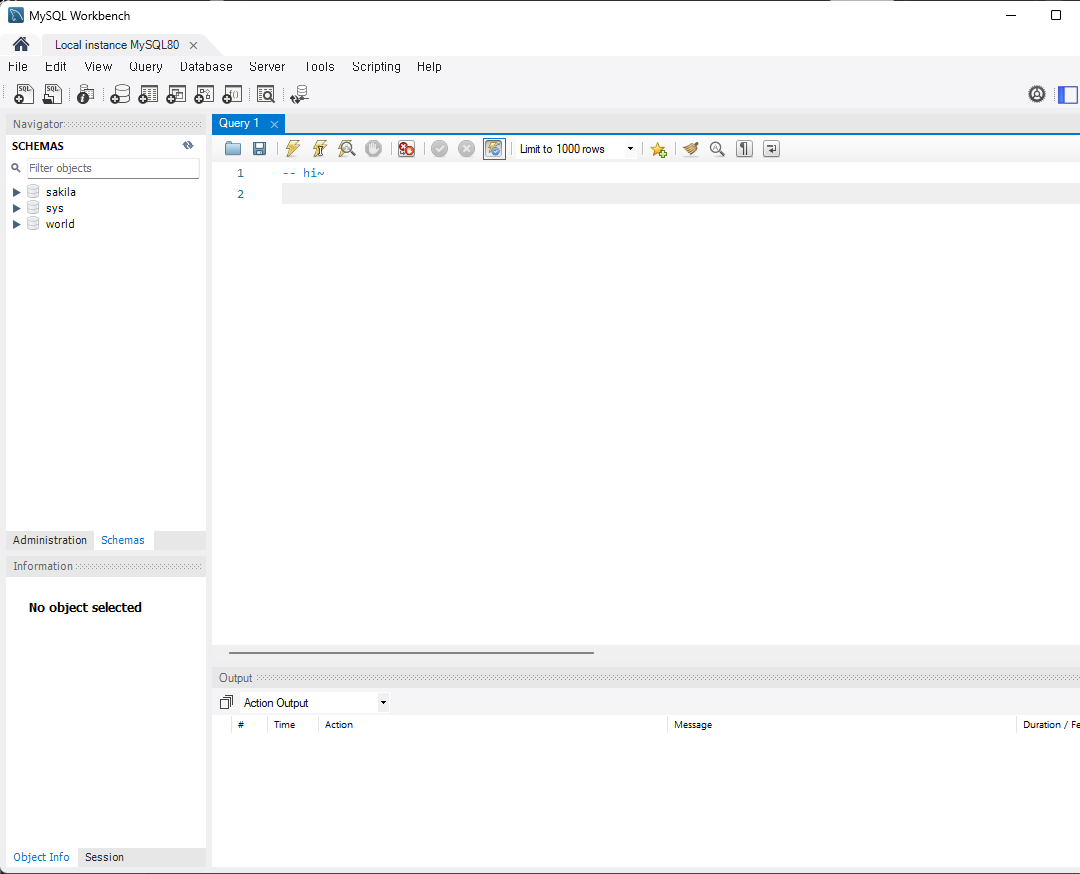
Task: Select the sys schema name
Action: pyautogui.click(x=54, y=208)
